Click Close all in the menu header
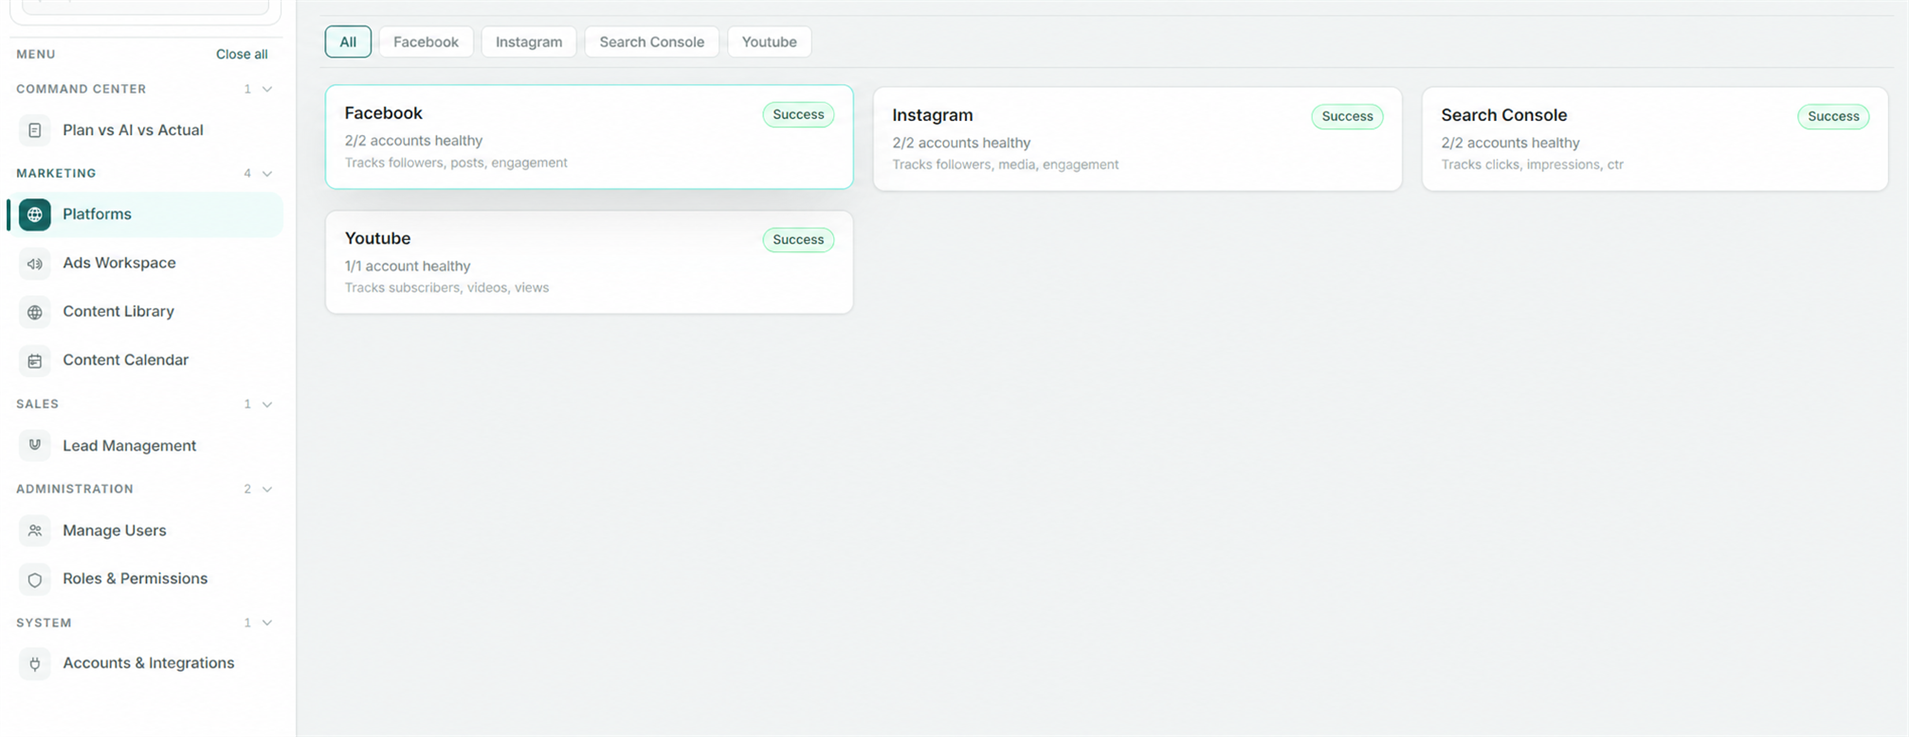Image resolution: width=1909 pixels, height=737 pixels. 242,54
